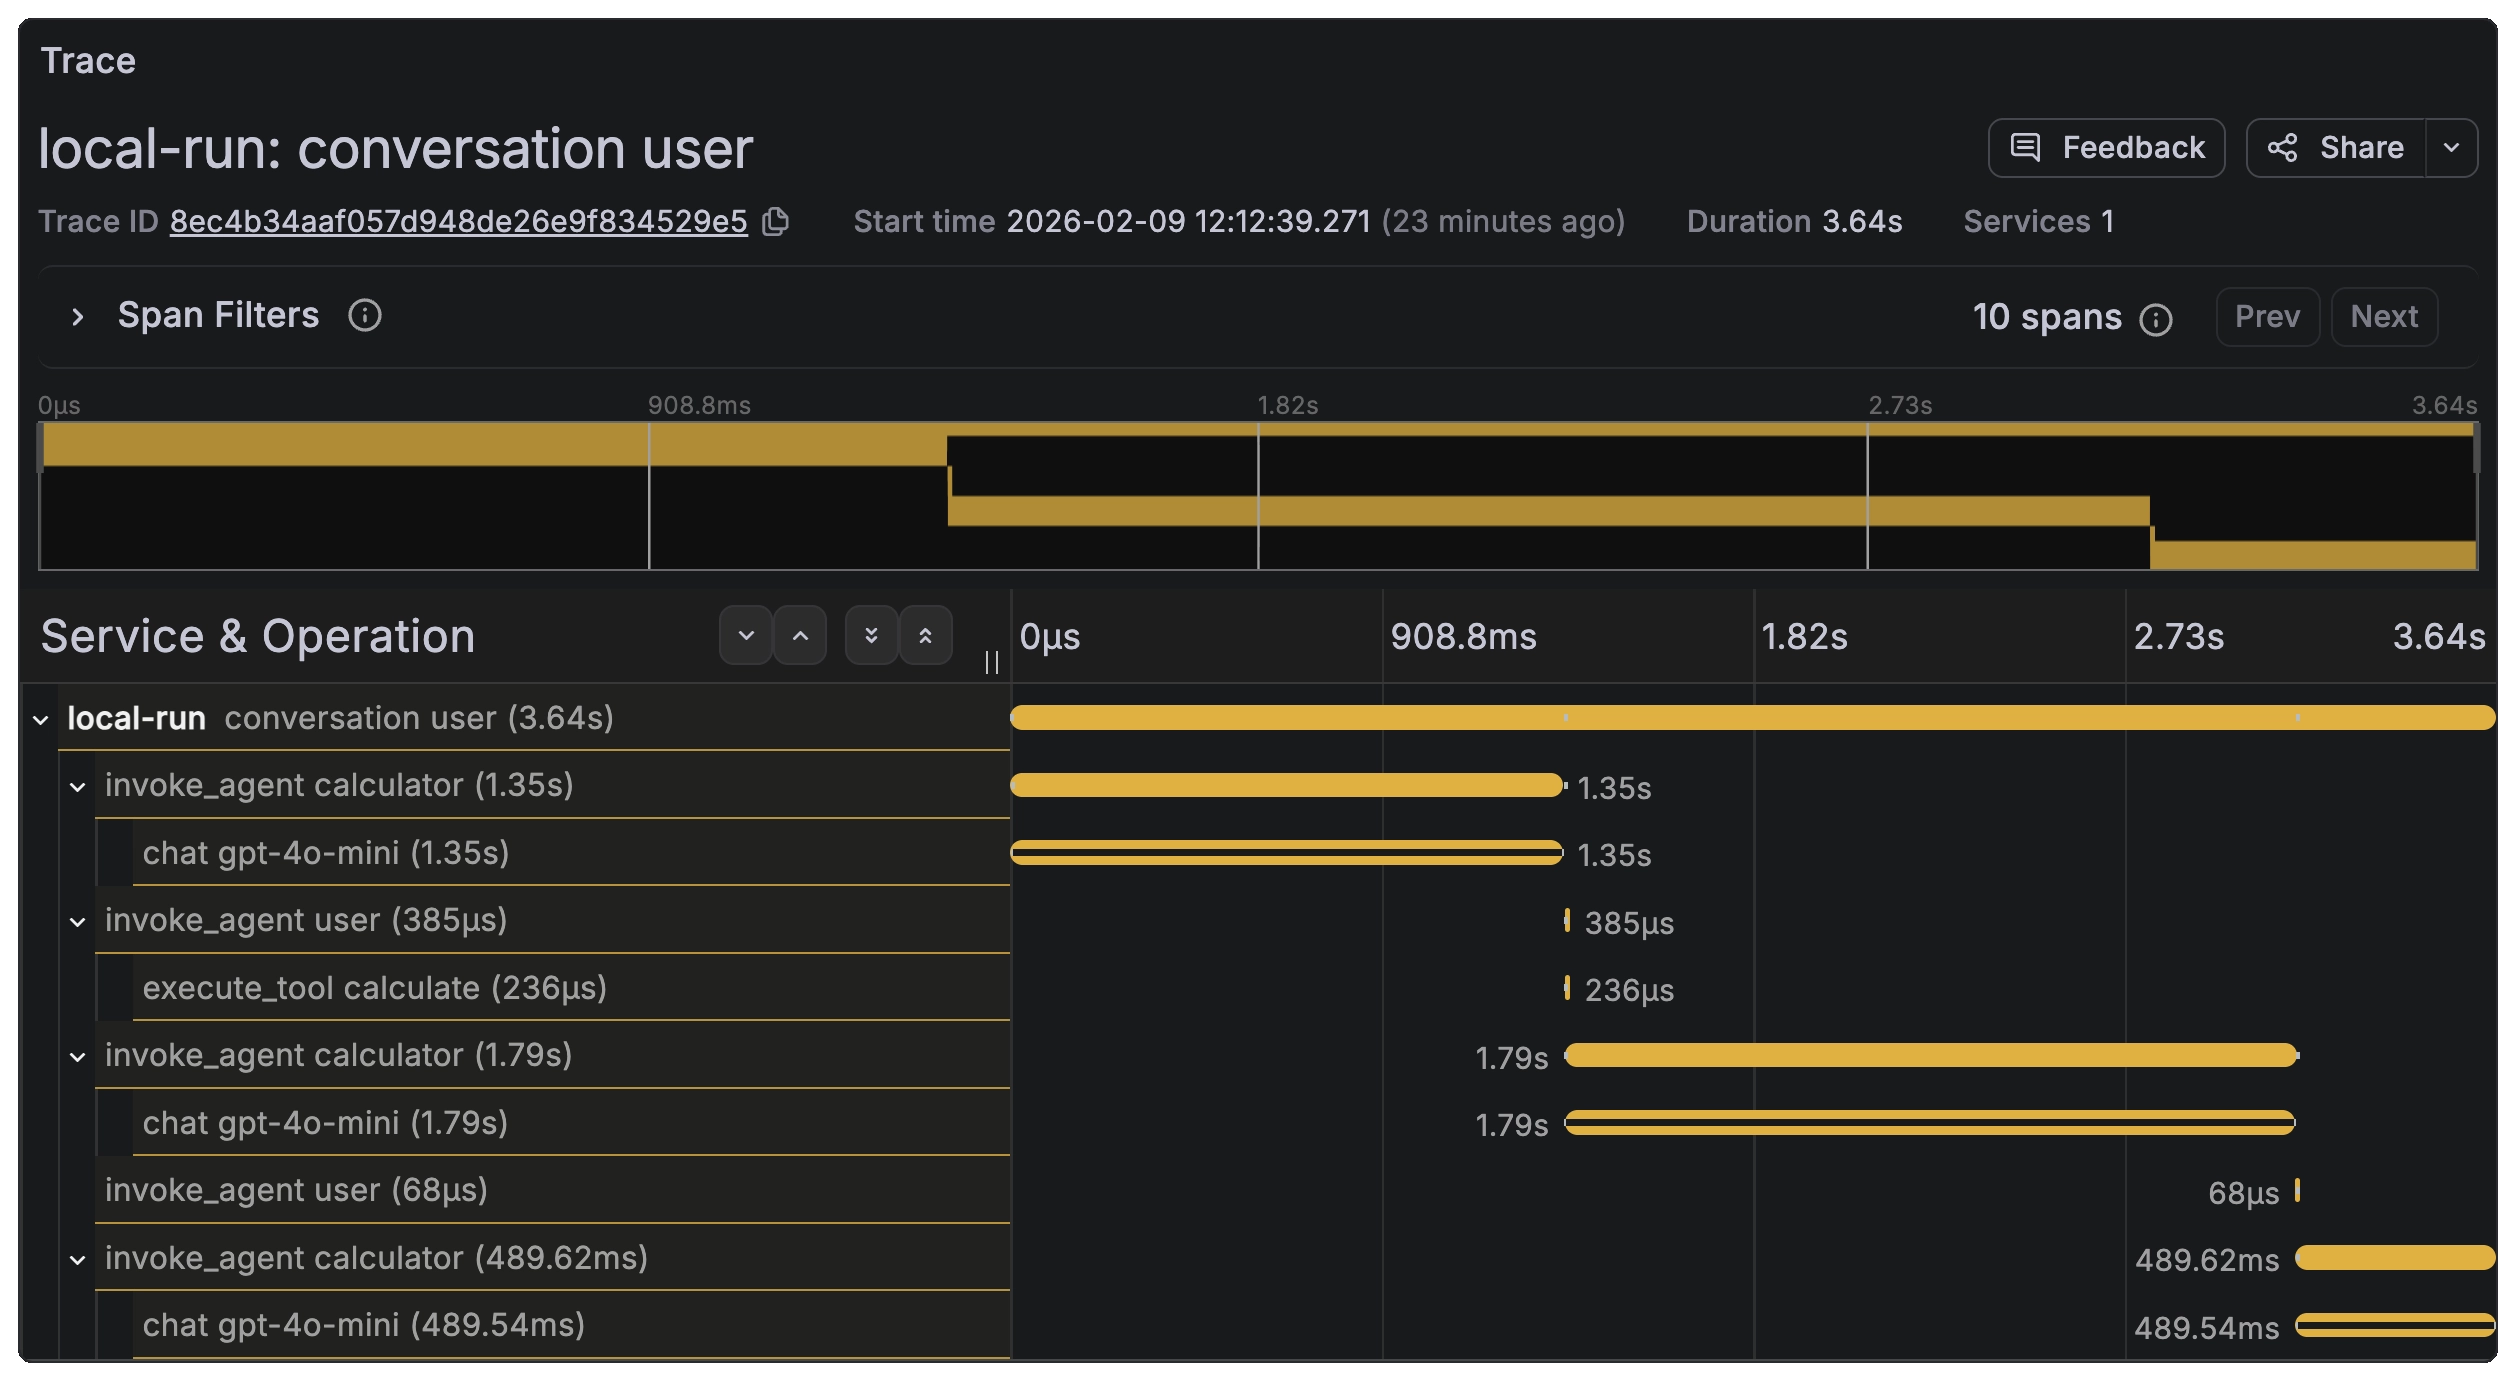
Task: Click the 1.82s tick label in span timeline header
Action: tap(1804, 637)
